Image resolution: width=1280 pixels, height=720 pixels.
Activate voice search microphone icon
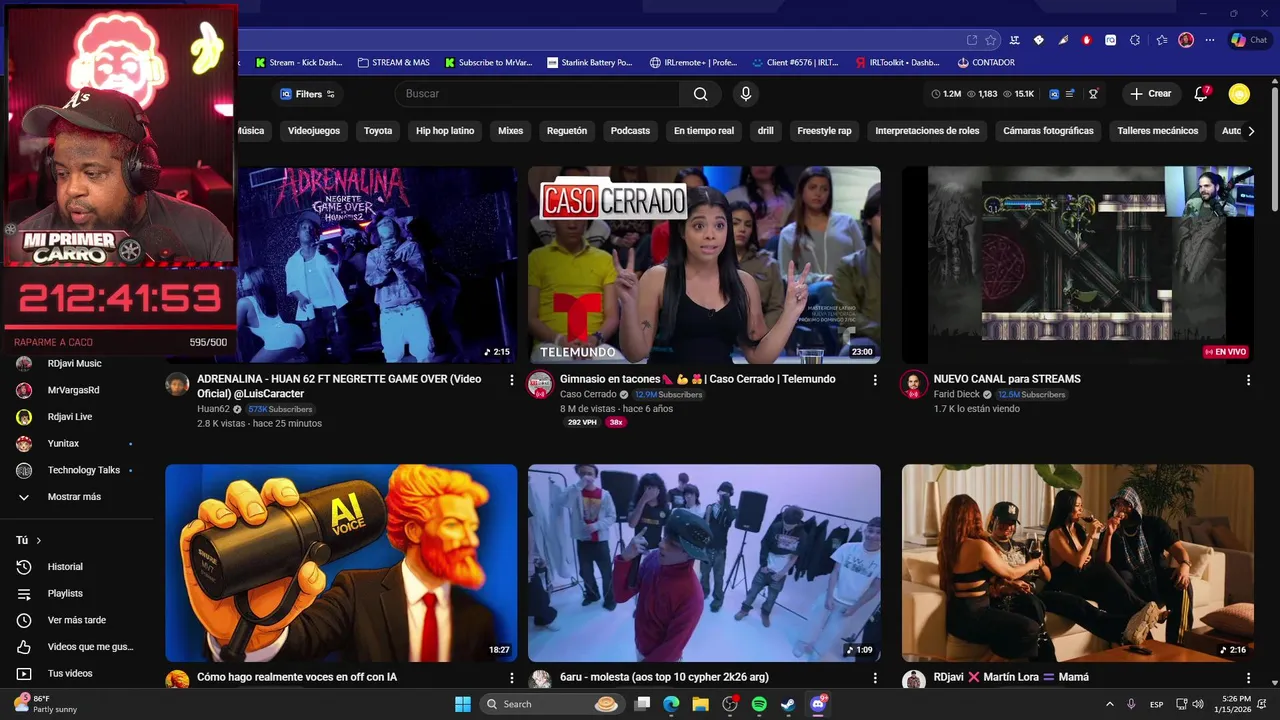tap(745, 94)
